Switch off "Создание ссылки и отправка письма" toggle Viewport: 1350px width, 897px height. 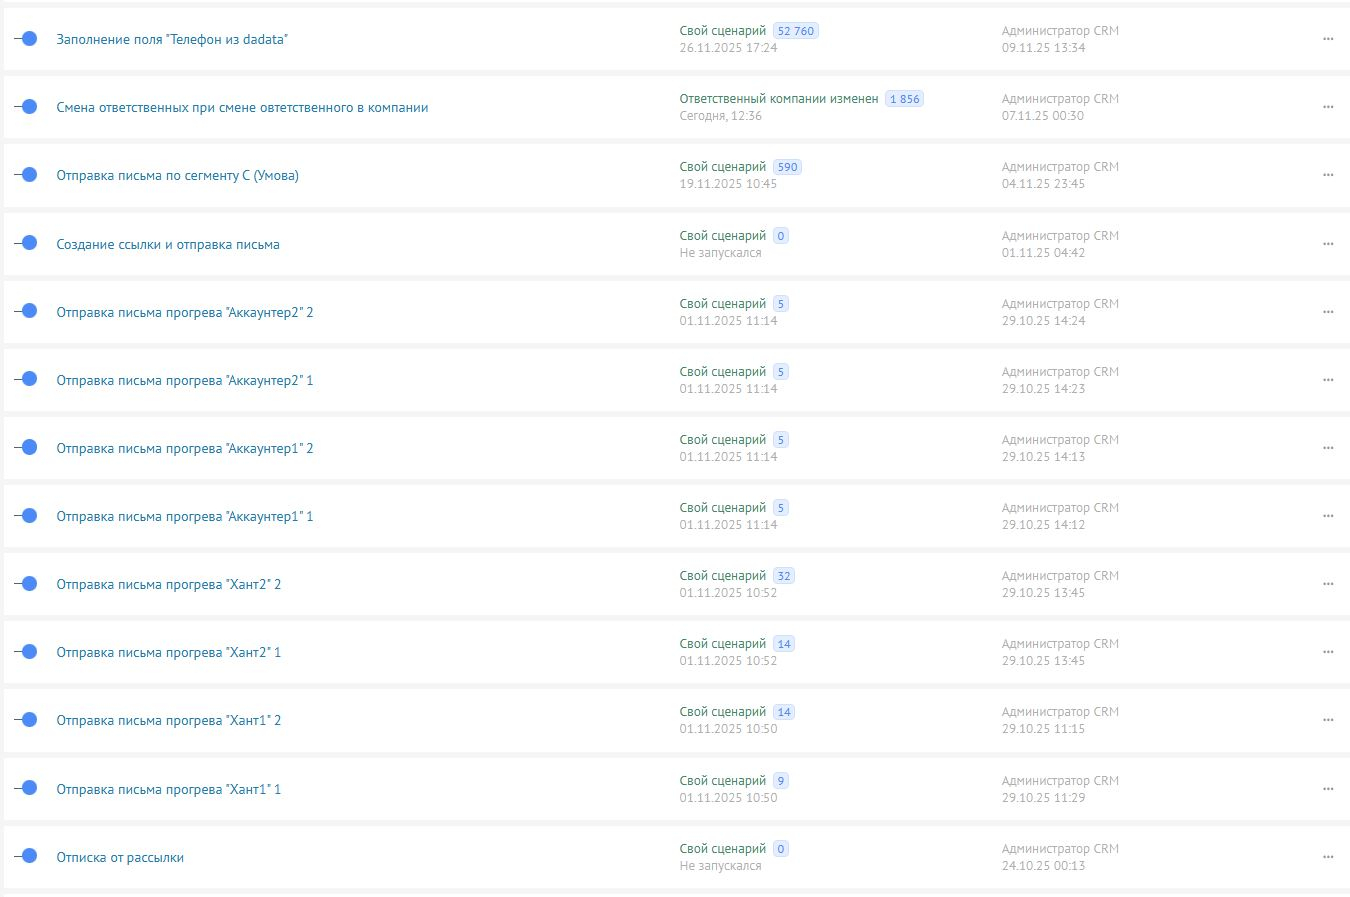coord(27,243)
